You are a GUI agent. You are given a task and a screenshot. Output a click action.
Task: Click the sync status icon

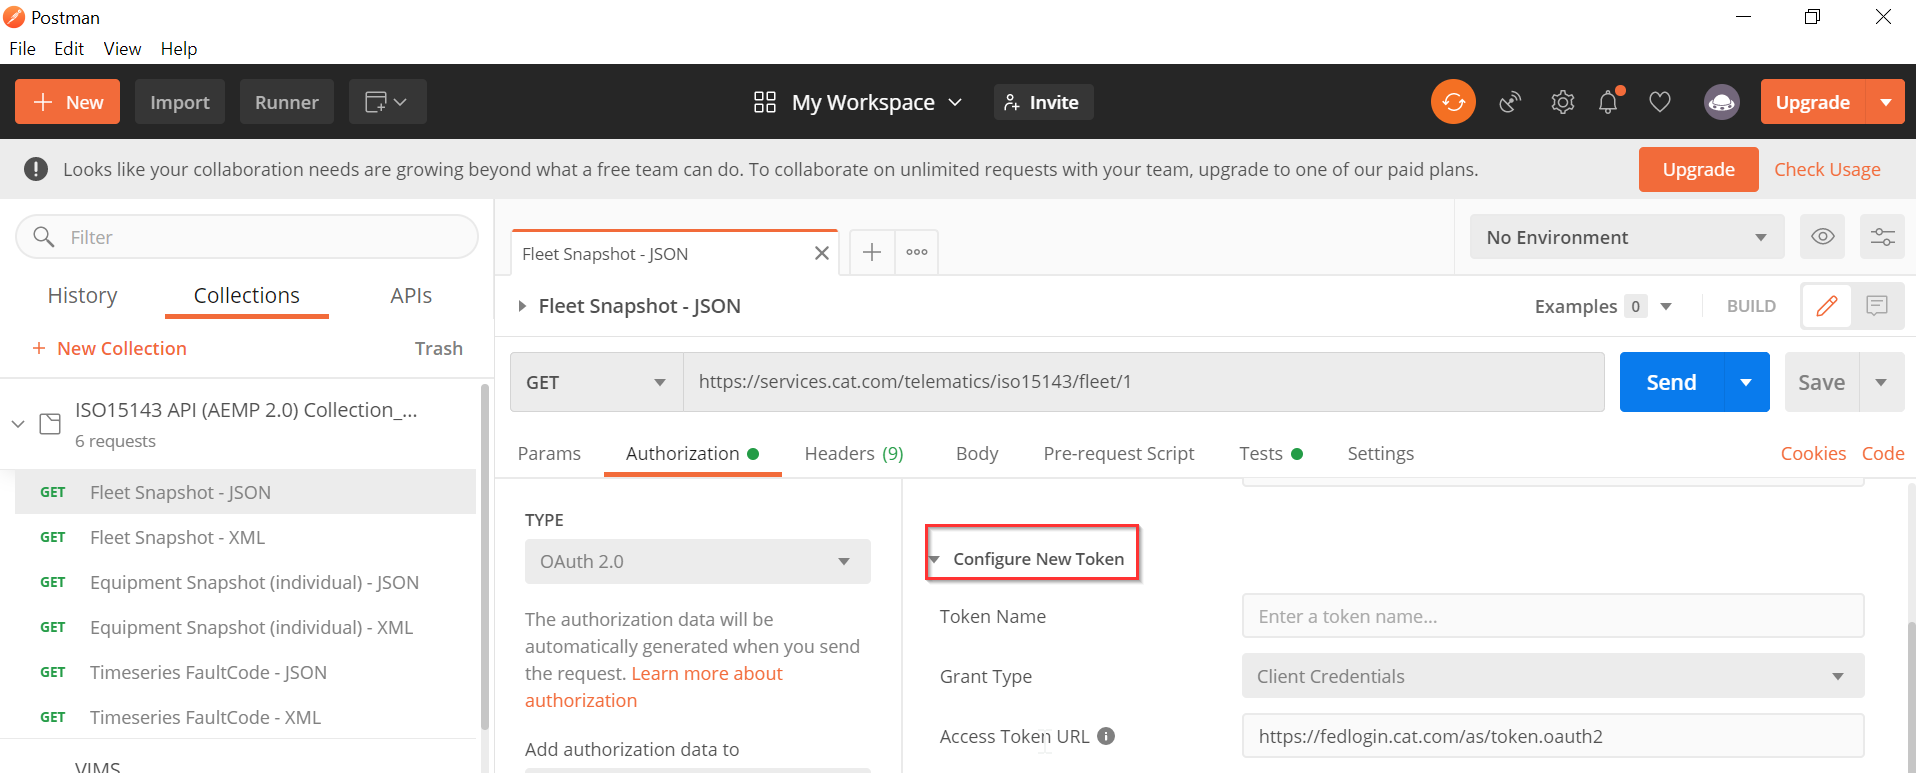click(1453, 102)
